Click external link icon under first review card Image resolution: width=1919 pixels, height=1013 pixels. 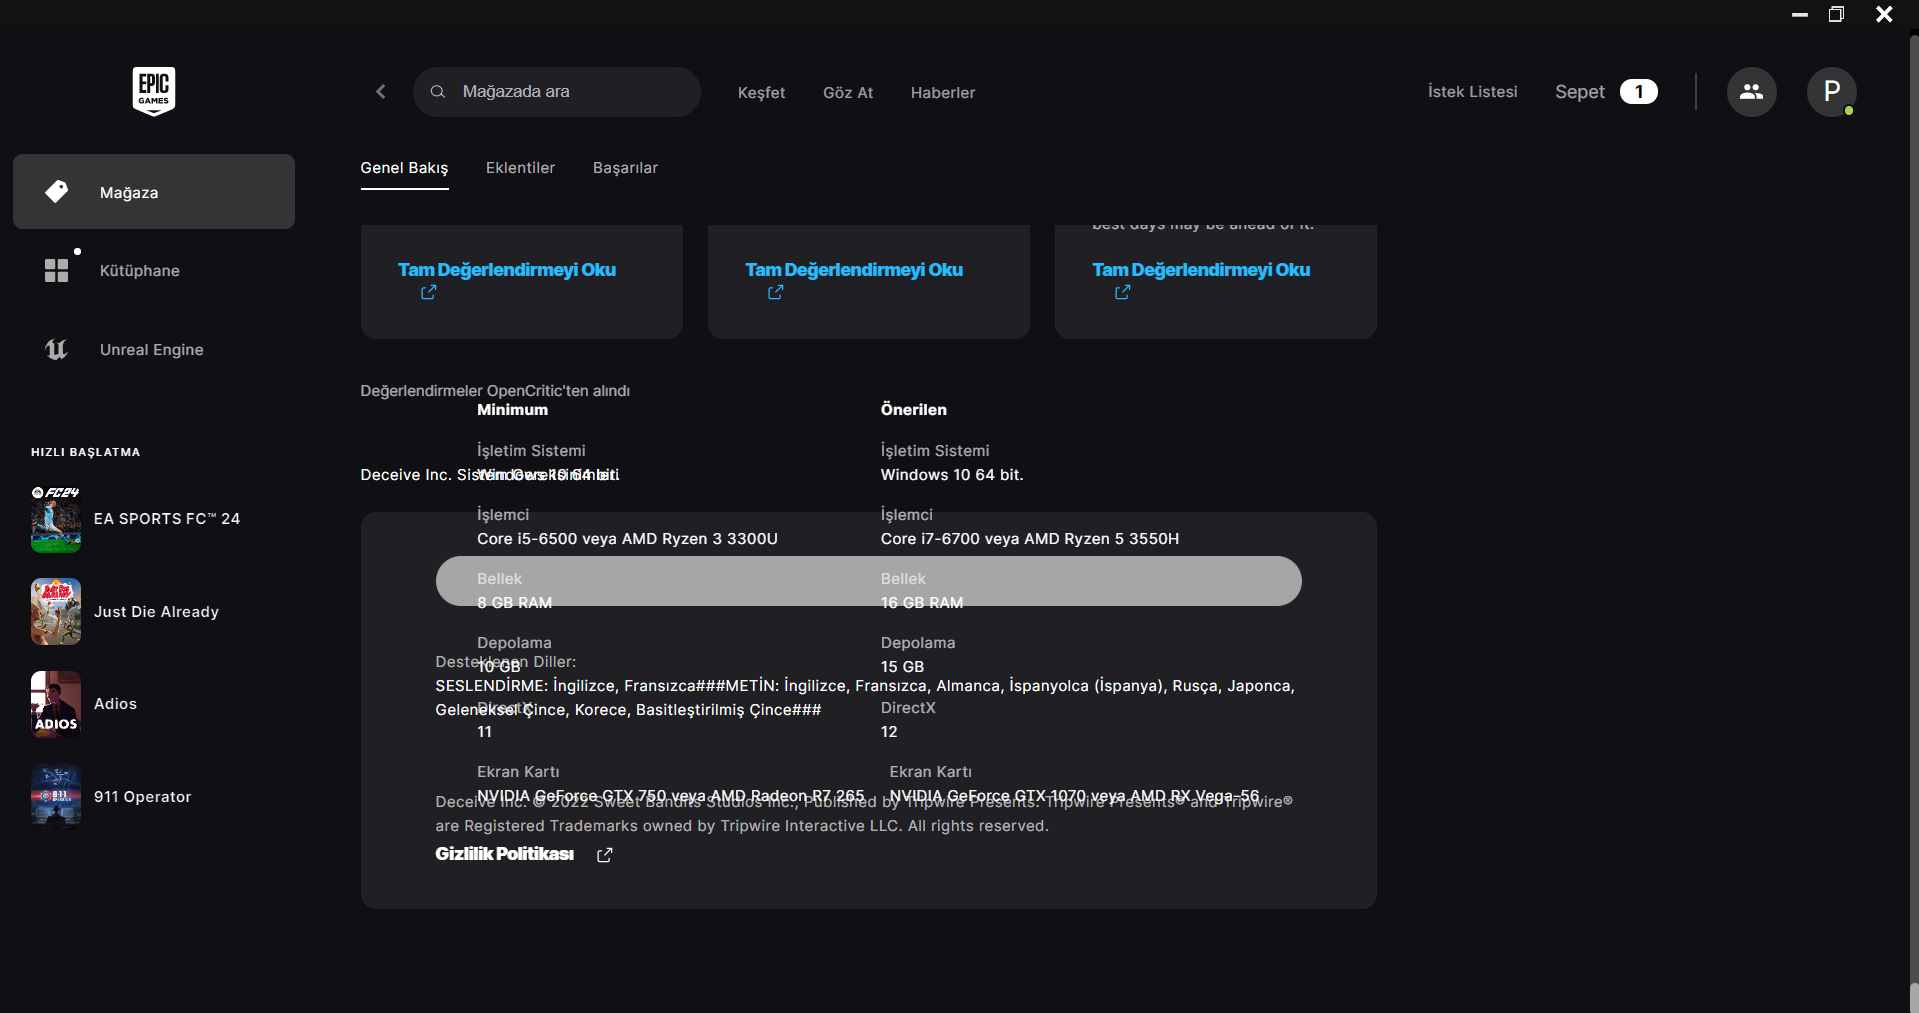point(428,293)
